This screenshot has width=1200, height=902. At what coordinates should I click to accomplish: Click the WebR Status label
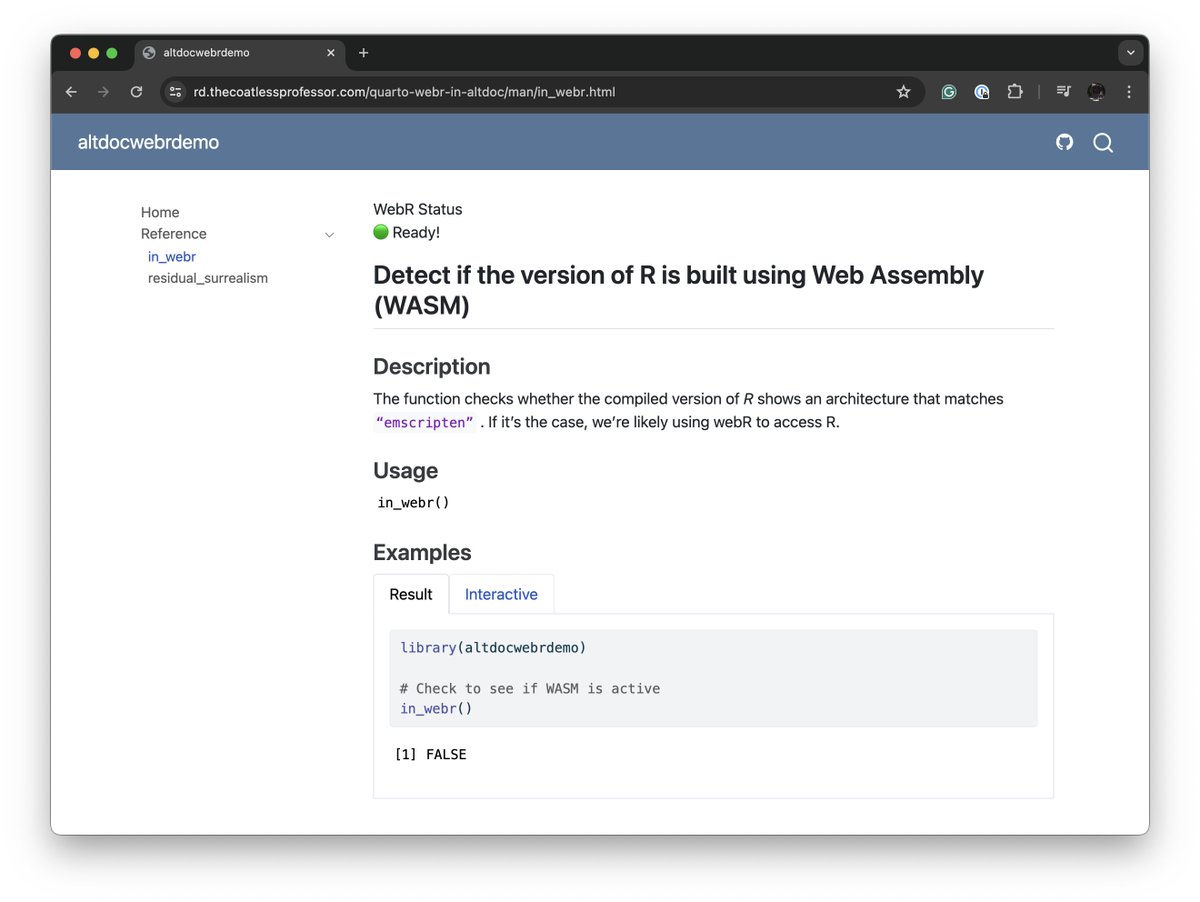[418, 209]
